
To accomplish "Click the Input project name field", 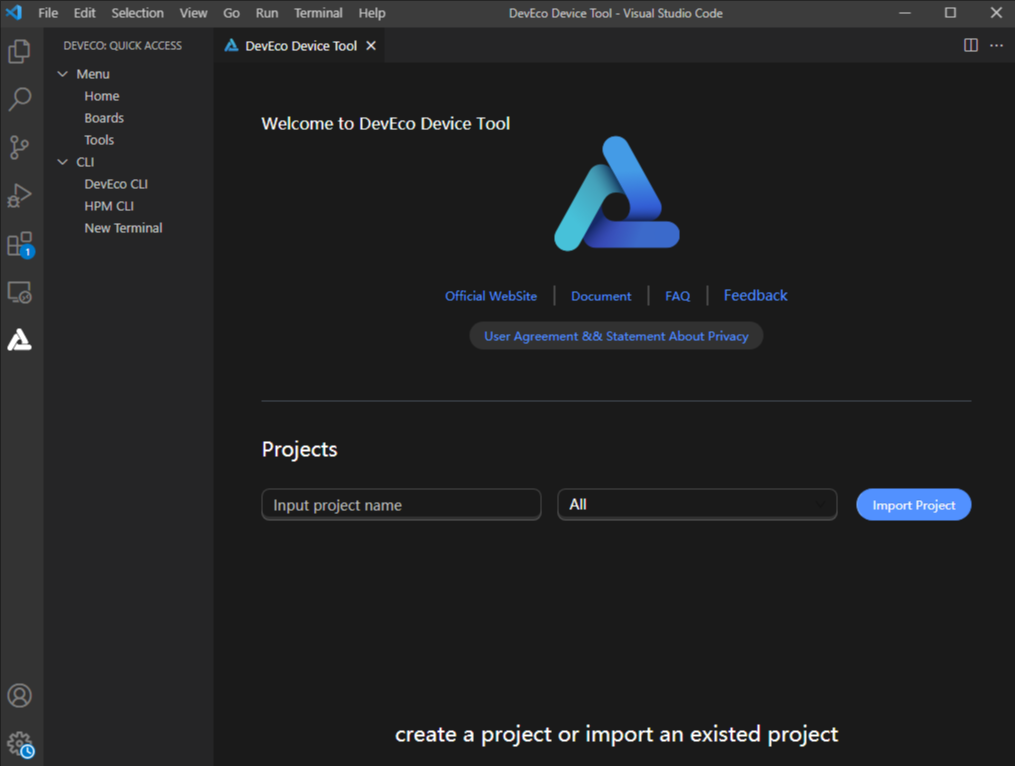I will tap(400, 505).
